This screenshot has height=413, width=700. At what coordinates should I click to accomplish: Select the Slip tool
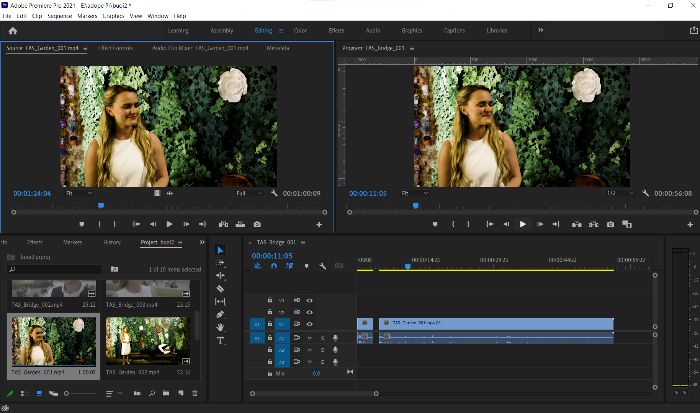(220, 301)
